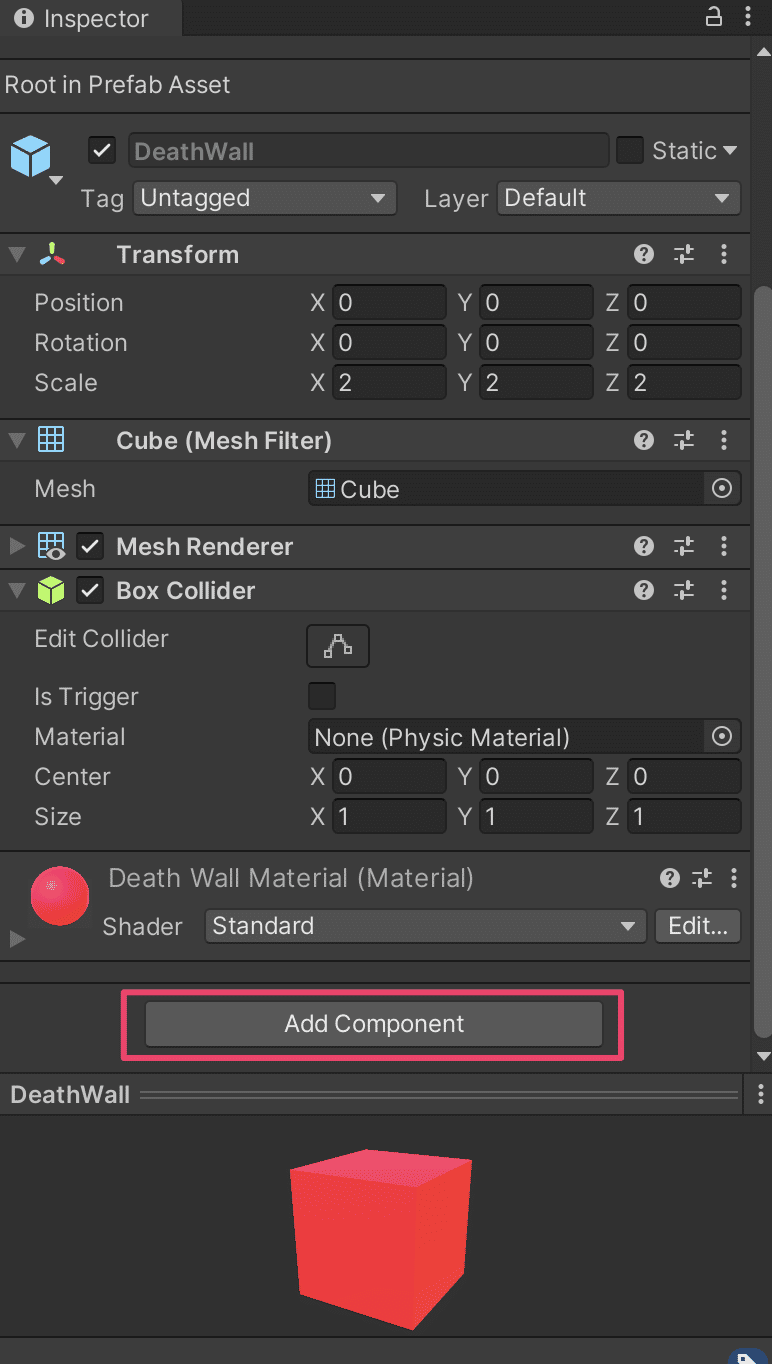772x1364 pixels.
Task: Open the Layer dropdown showing Default
Action: coord(619,198)
